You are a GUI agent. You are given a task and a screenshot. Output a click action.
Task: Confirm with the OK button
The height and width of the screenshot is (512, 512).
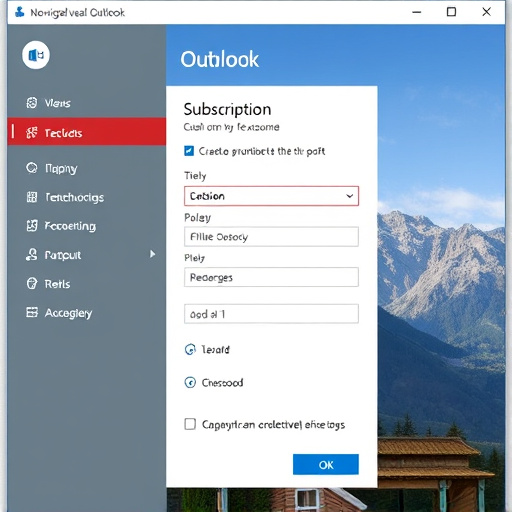coord(326,464)
